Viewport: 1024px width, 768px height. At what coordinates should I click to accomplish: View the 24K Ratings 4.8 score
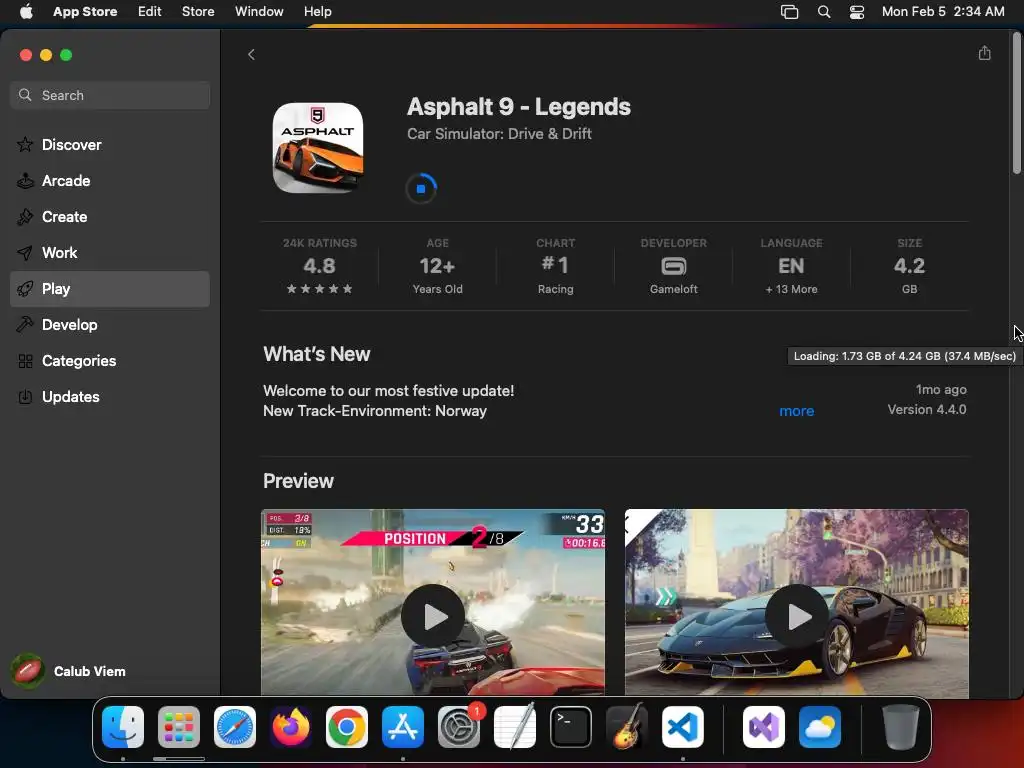[319, 266]
